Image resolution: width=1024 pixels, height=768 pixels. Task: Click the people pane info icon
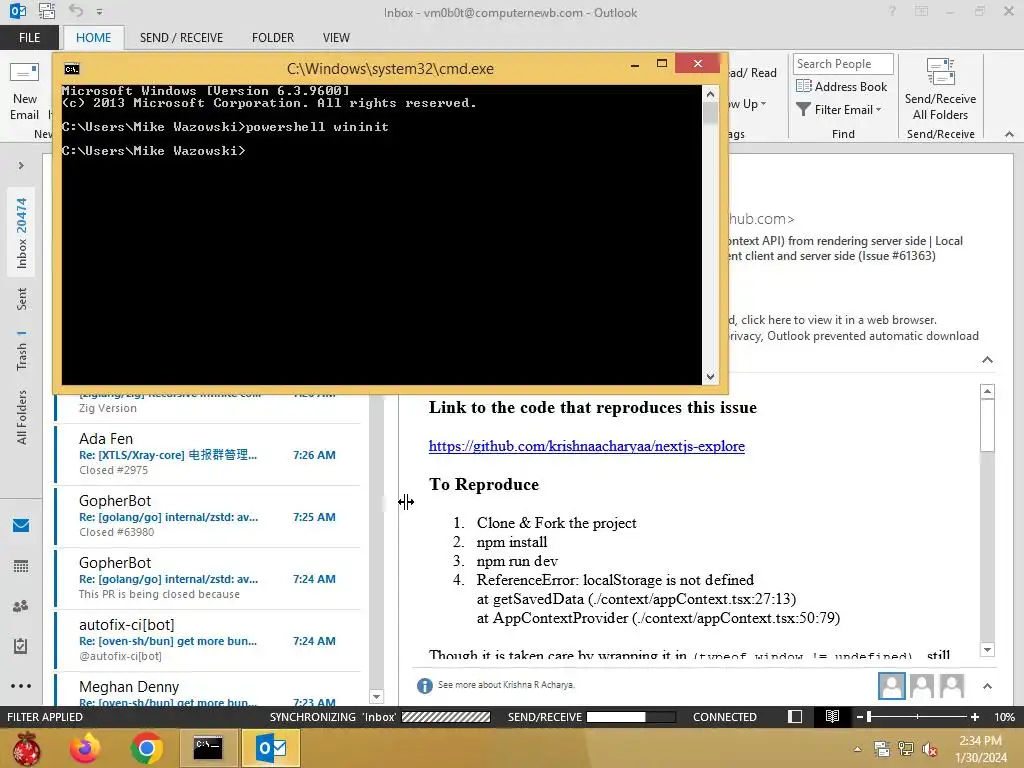click(x=424, y=685)
